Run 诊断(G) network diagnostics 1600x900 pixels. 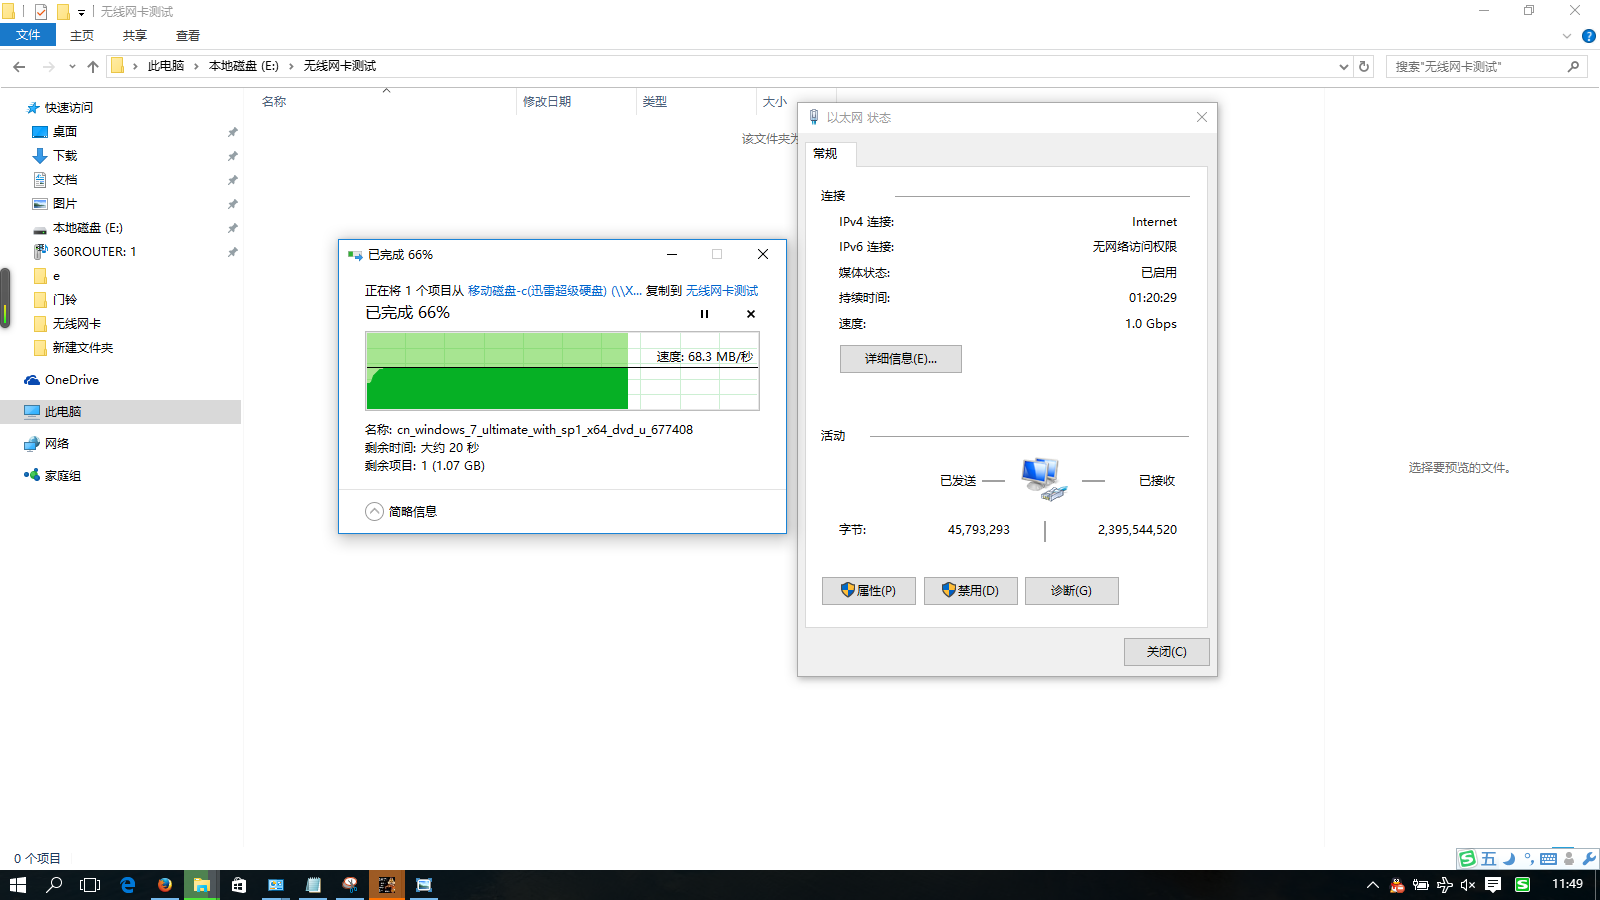coord(1072,591)
